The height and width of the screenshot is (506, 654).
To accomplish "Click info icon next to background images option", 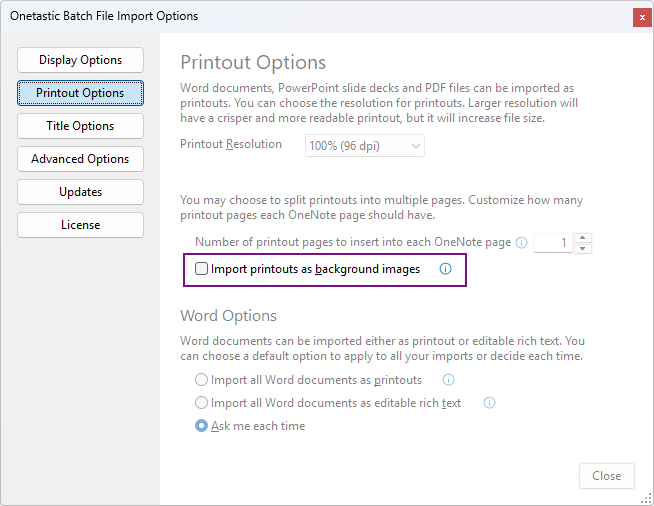I will (x=445, y=269).
